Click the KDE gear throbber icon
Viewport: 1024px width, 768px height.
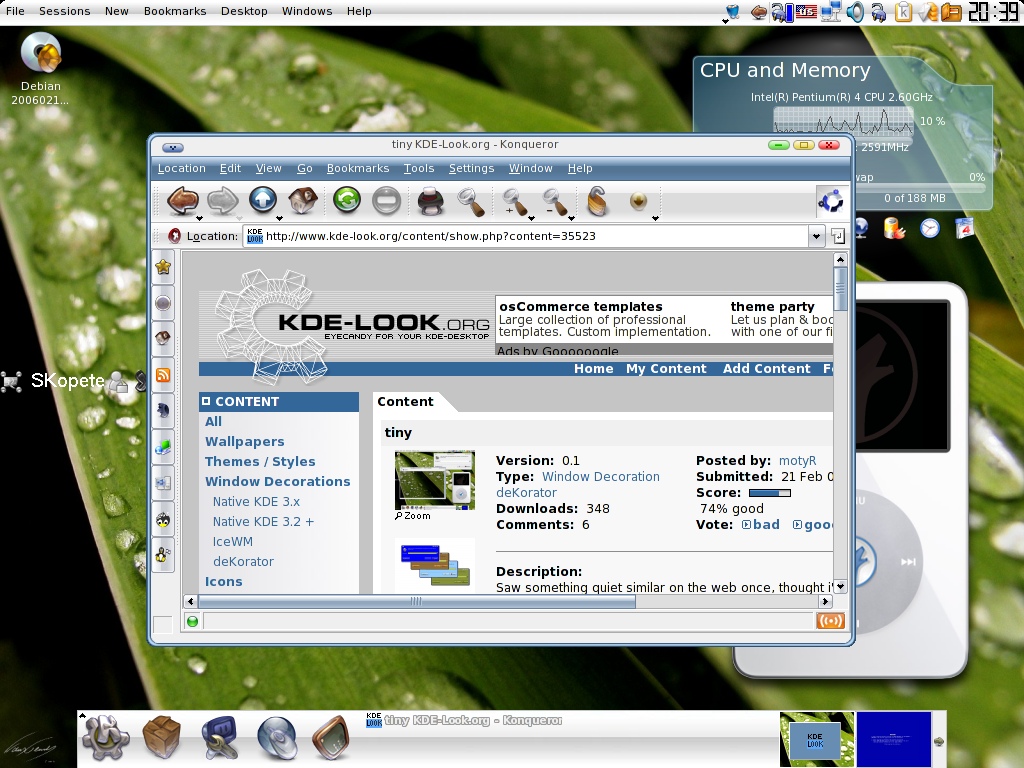pos(831,200)
